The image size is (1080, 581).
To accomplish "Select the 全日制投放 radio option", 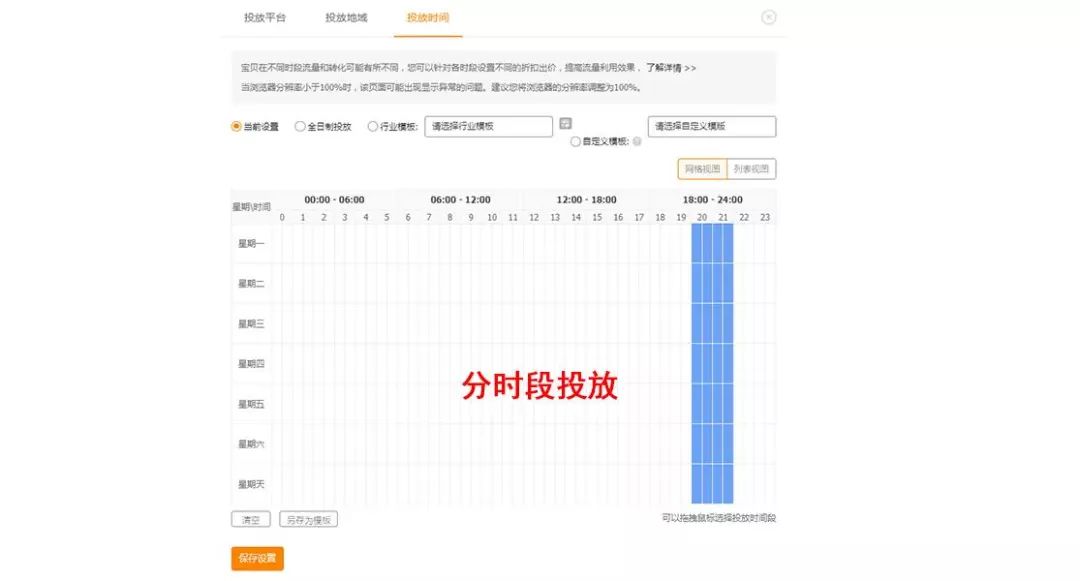I will pos(298,126).
